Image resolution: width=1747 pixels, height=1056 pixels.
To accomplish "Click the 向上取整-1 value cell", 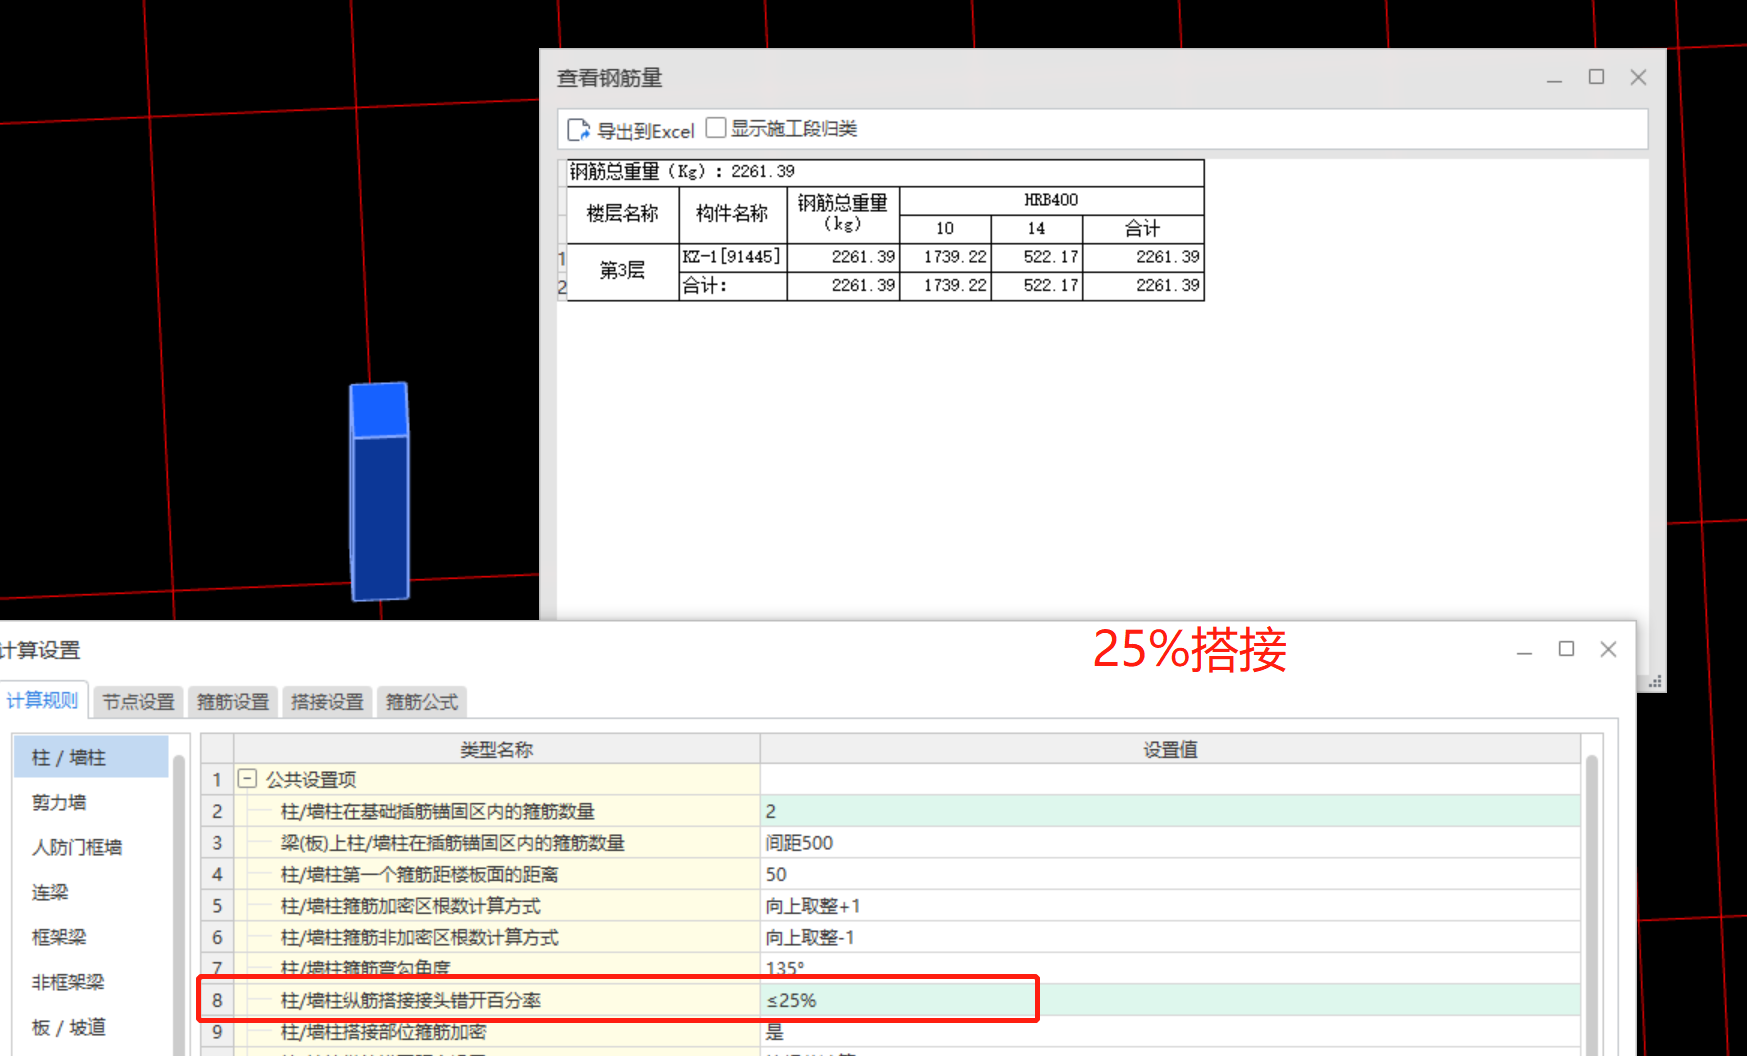I will coord(1170,937).
